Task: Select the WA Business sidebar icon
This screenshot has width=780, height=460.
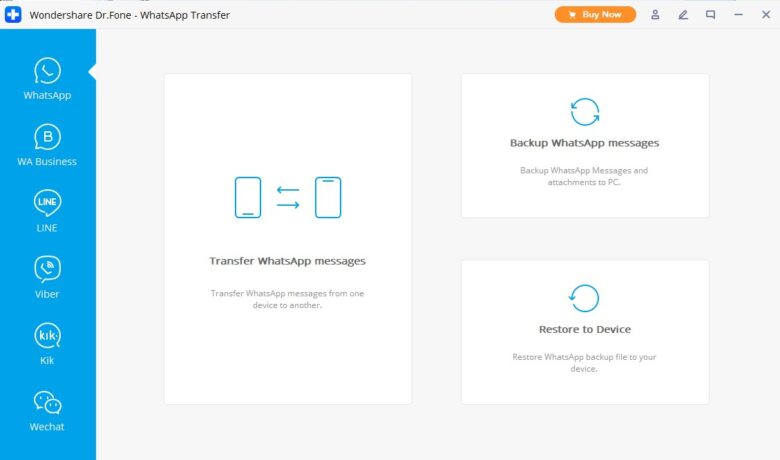Action: (47, 145)
